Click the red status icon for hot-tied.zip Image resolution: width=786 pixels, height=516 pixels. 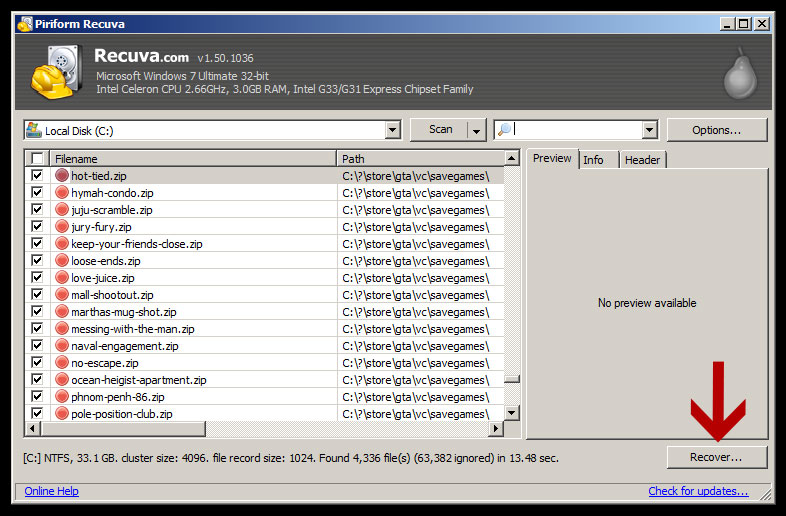62,176
